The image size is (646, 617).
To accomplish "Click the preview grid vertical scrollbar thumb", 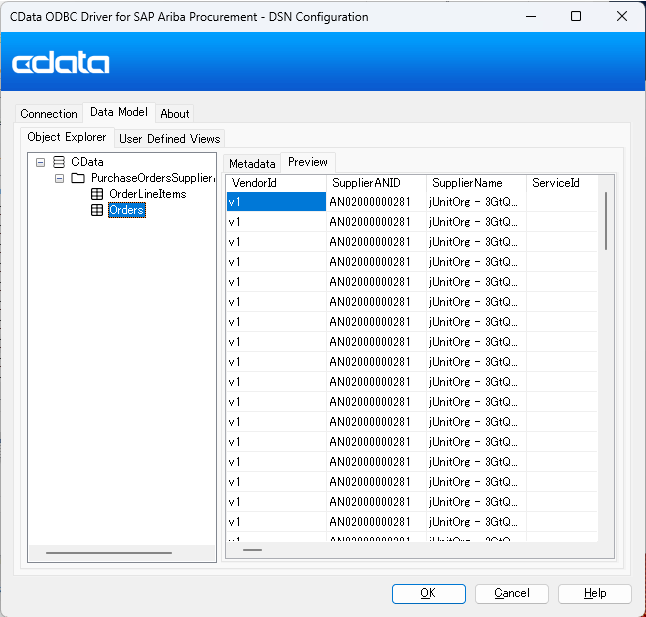I will [606, 221].
